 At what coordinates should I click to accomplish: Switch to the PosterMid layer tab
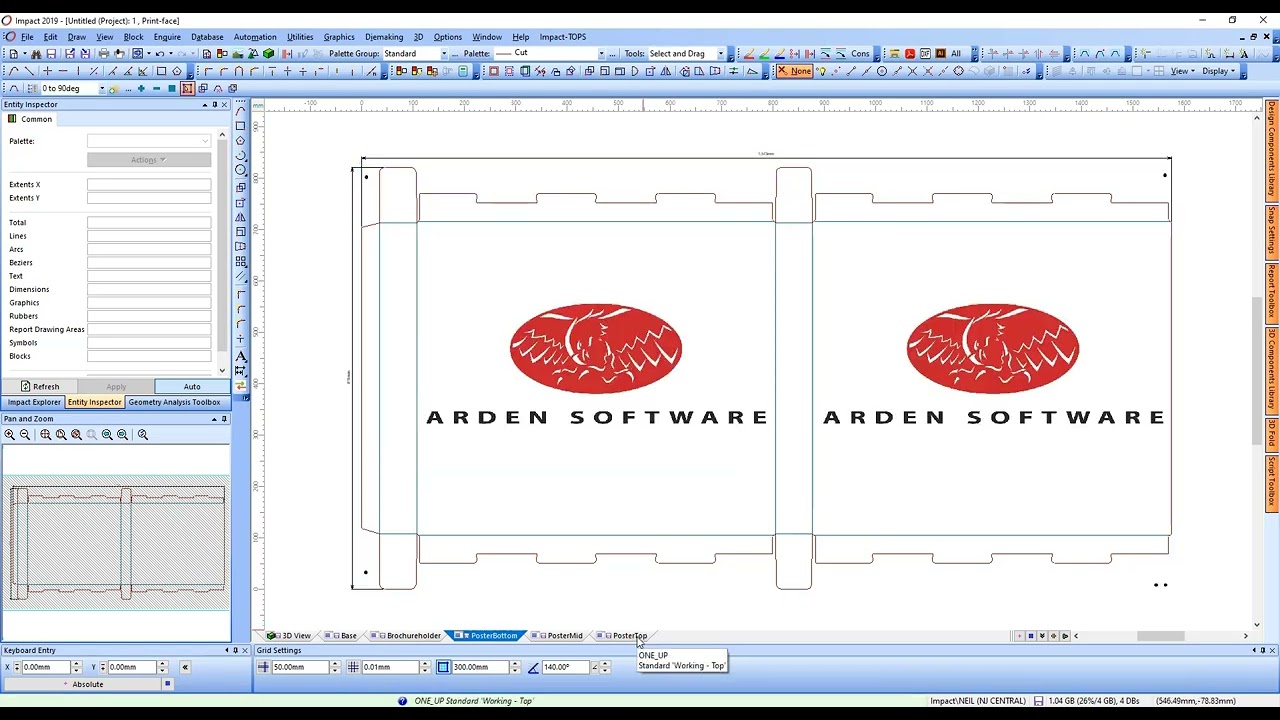559,636
